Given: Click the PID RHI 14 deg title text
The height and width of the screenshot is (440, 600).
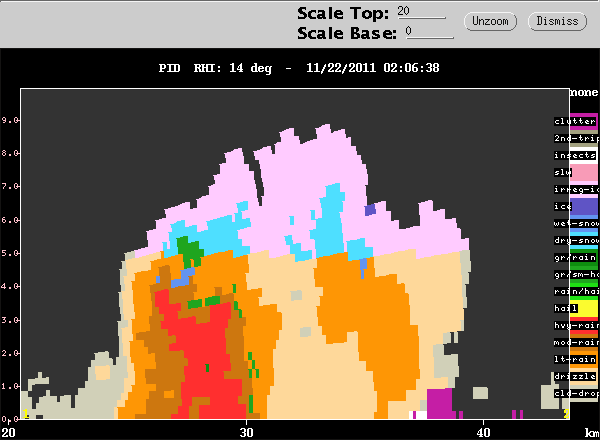Looking at the screenshot, I should point(215,68).
